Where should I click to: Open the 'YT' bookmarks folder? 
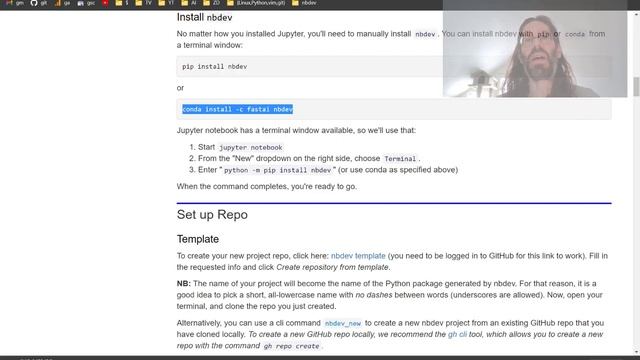166,3
